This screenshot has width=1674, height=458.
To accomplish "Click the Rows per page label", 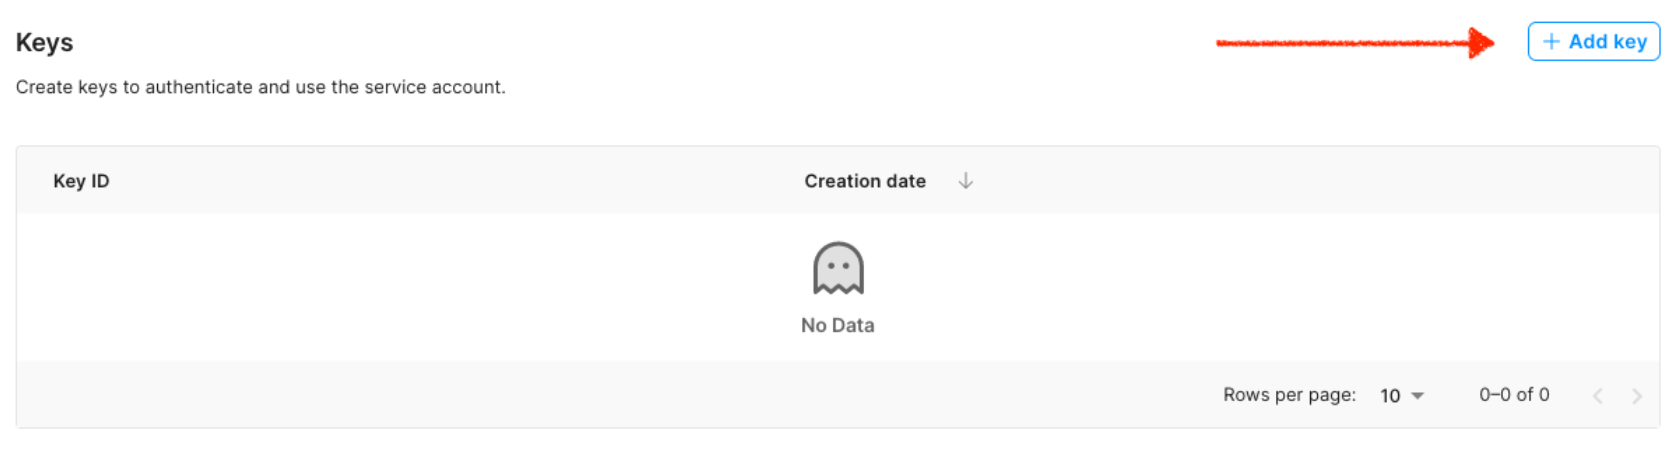I will click(x=1289, y=395).
